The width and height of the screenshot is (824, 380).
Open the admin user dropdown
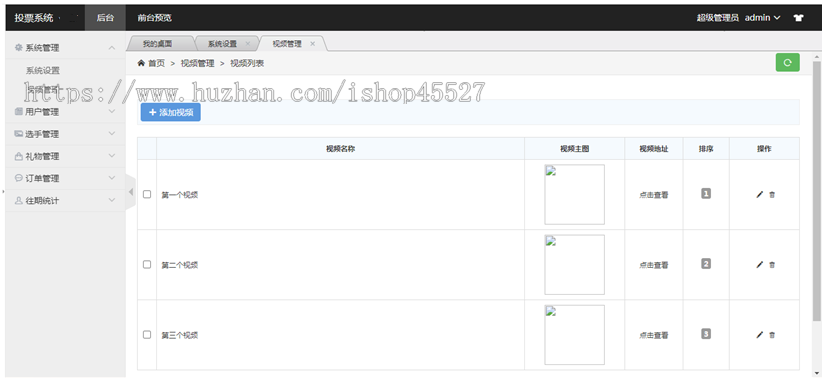(763, 18)
